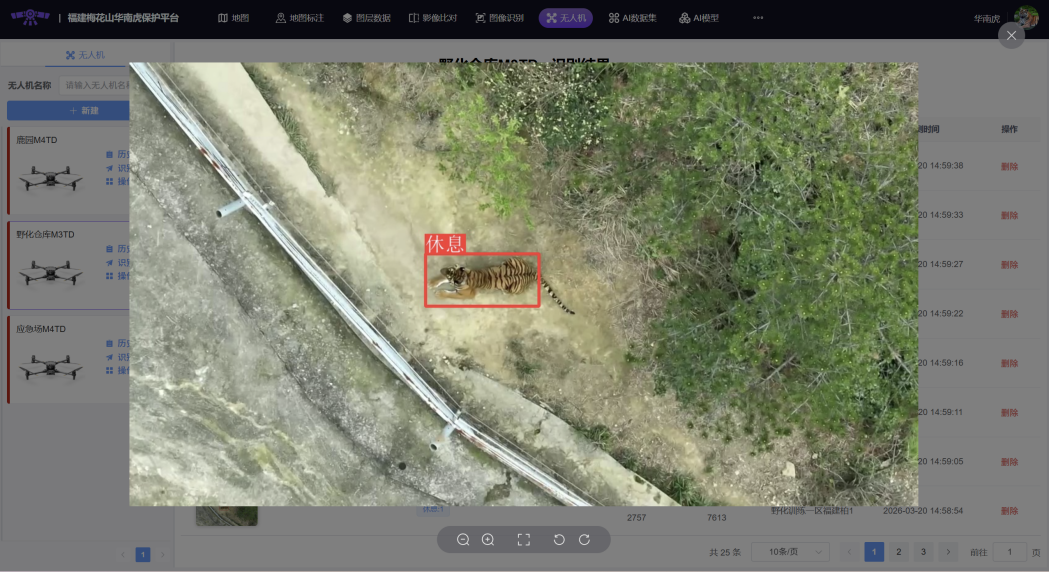Open the AI模型 menu item
The height and width of the screenshot is (572, 1049).
(699, 18)
